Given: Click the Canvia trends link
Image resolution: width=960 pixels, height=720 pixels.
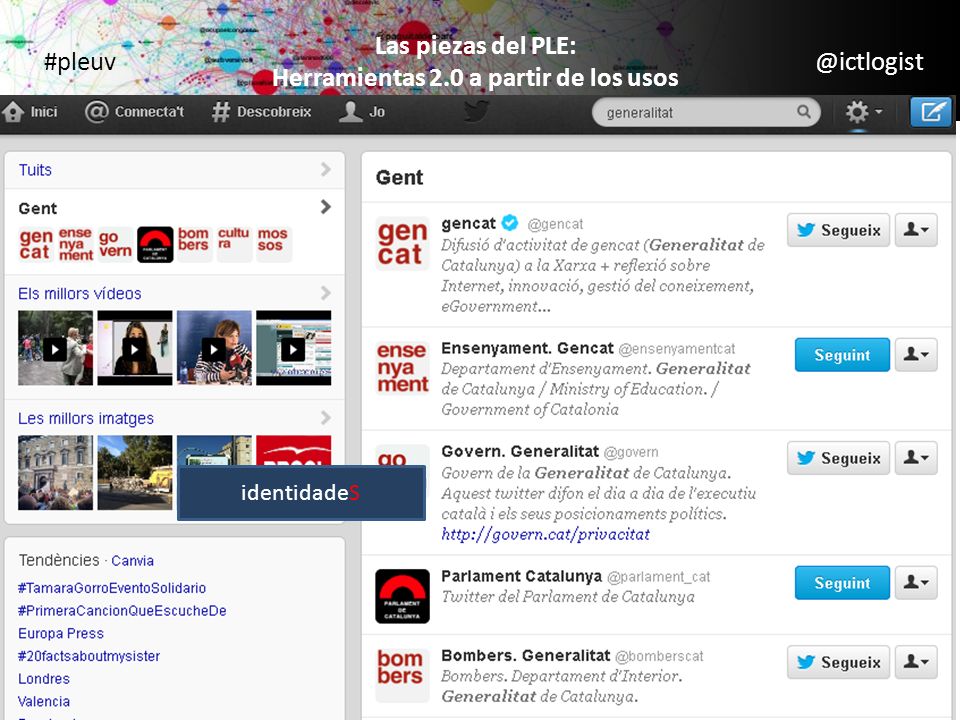Looking at the screenshot, I should pos(132,561).
